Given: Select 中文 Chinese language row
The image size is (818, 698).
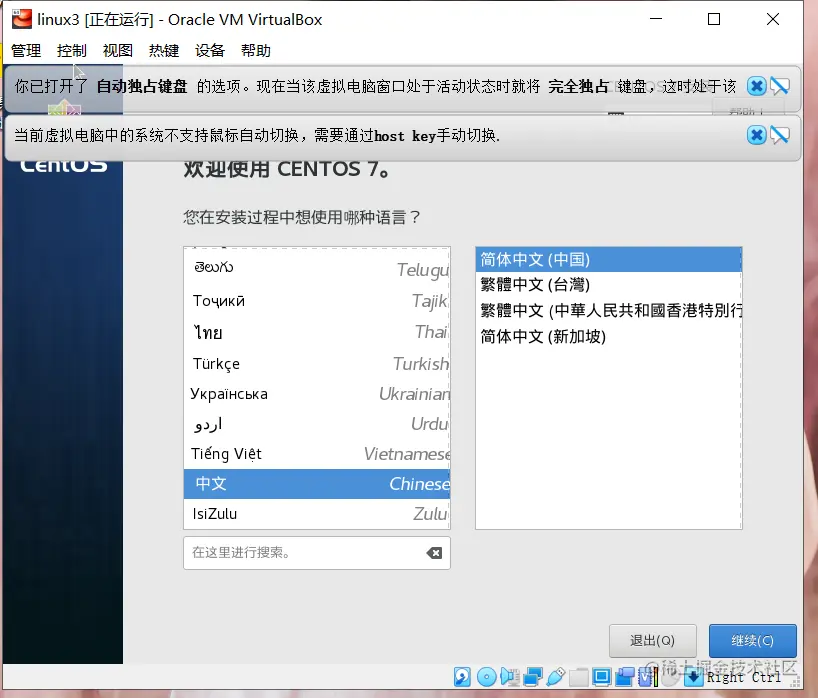Looking at the screenshot, I should pyautogui.click(x=317, y=484).
